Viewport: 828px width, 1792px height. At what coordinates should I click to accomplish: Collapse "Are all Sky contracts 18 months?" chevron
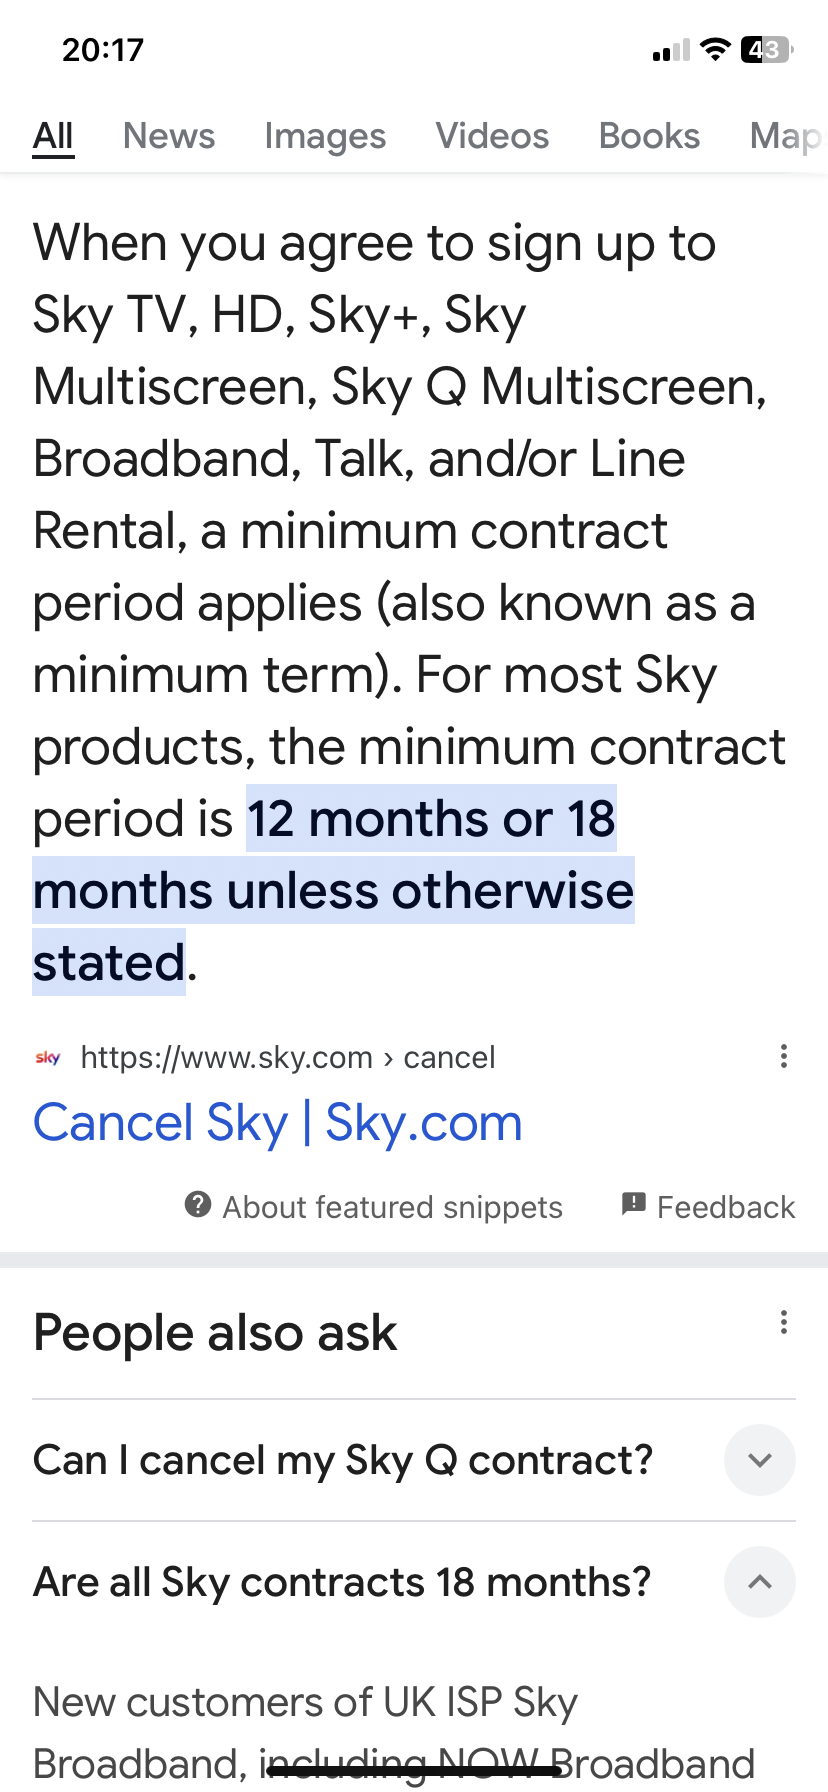tap(760, 1582)
